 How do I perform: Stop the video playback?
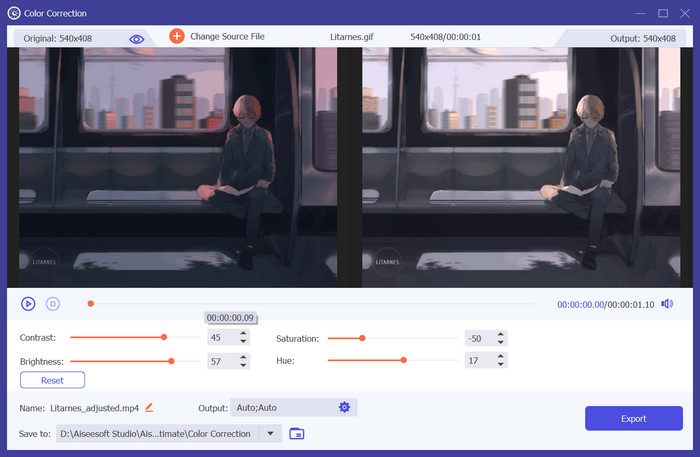pyautogui.click(x=53, y=304)
